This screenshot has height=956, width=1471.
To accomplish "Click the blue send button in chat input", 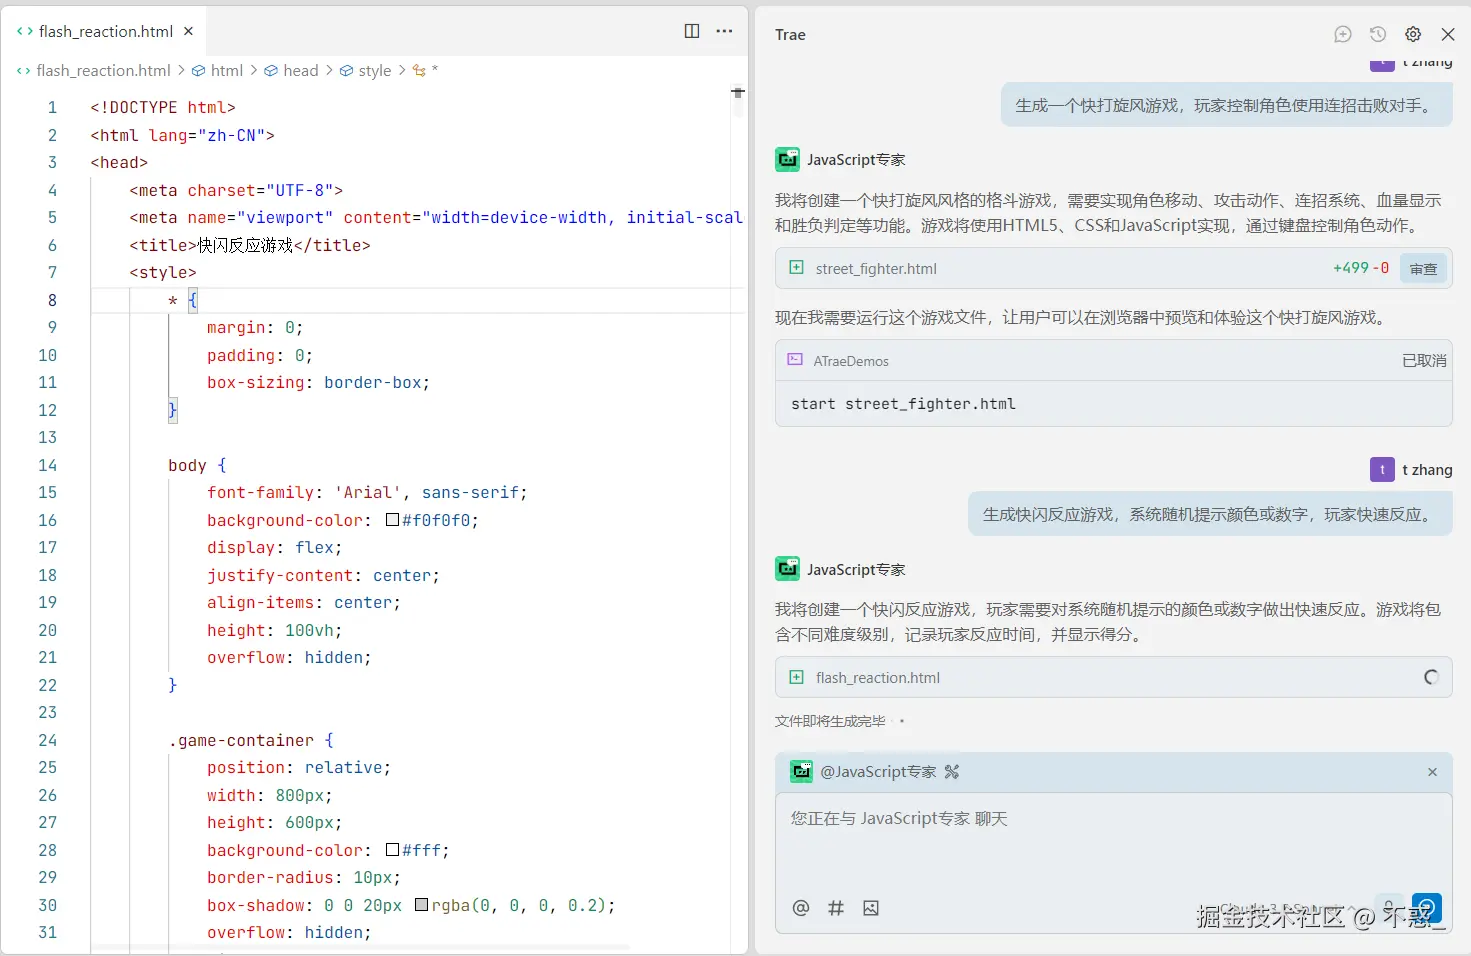I will point(1426,908).
